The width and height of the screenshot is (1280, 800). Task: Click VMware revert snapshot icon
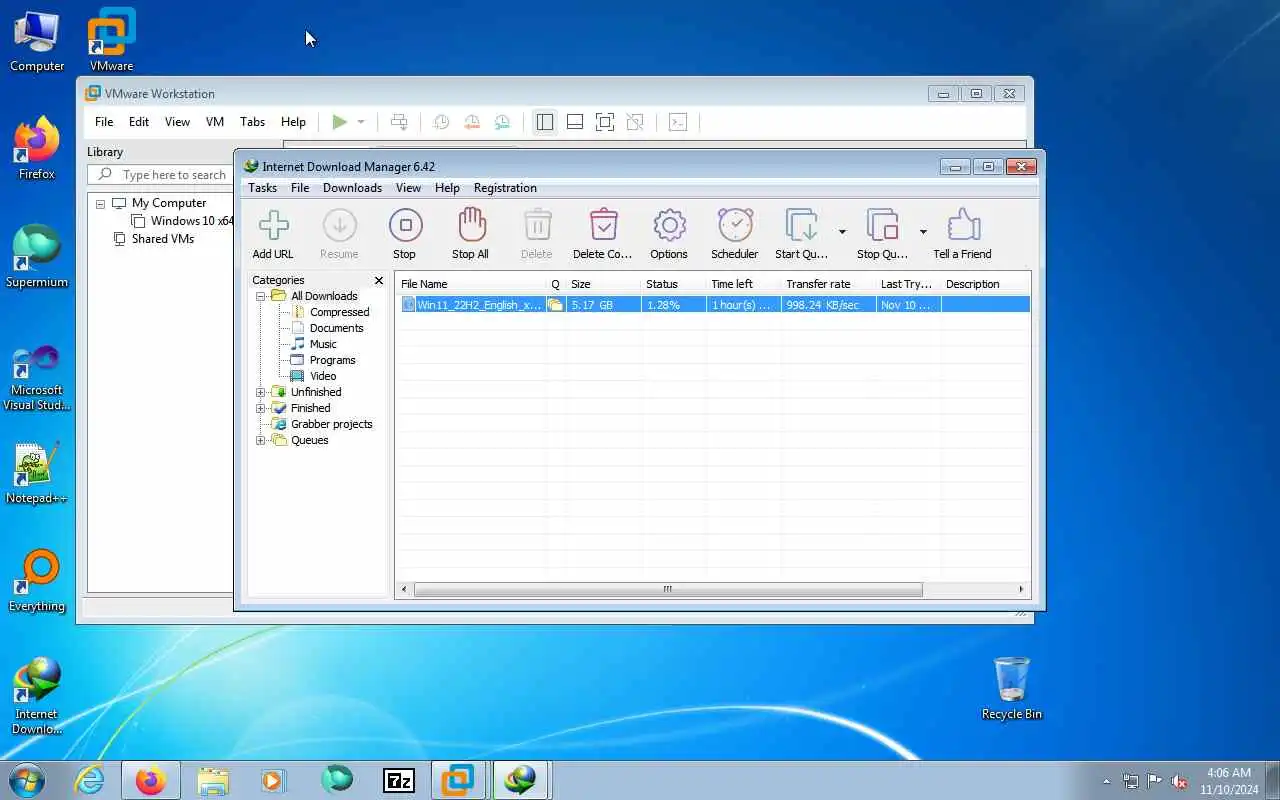coord(472,122)
